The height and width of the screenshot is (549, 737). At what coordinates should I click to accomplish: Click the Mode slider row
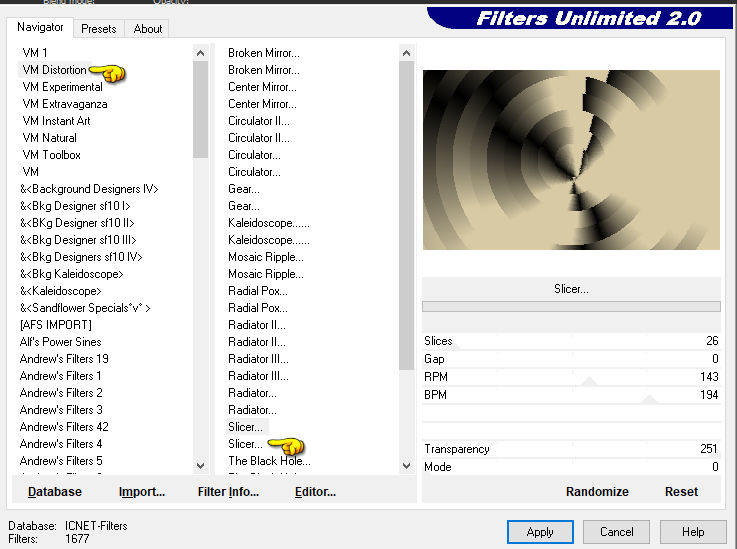coord(571,467)
